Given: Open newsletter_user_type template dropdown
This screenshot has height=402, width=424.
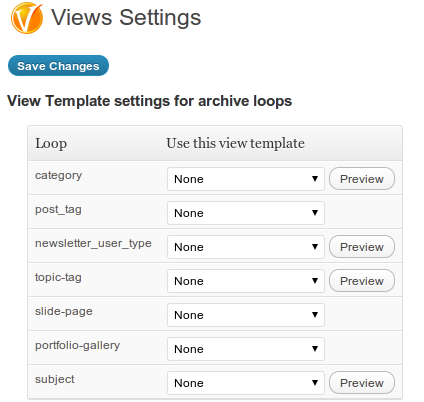Looking at the screenshot, I should tap(246, 247).
